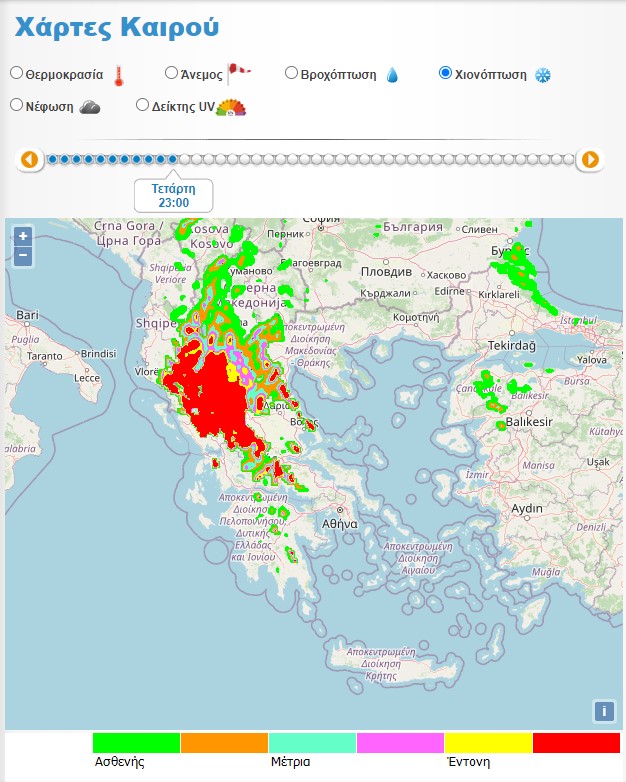Click Αθήνα label on map
Viewport: 626px width, 782px height.
[x=340, y=524]
